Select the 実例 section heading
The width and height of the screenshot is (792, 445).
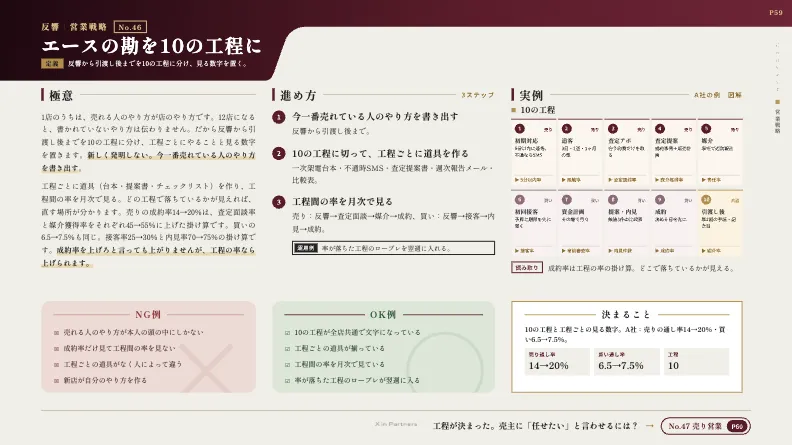531,95
